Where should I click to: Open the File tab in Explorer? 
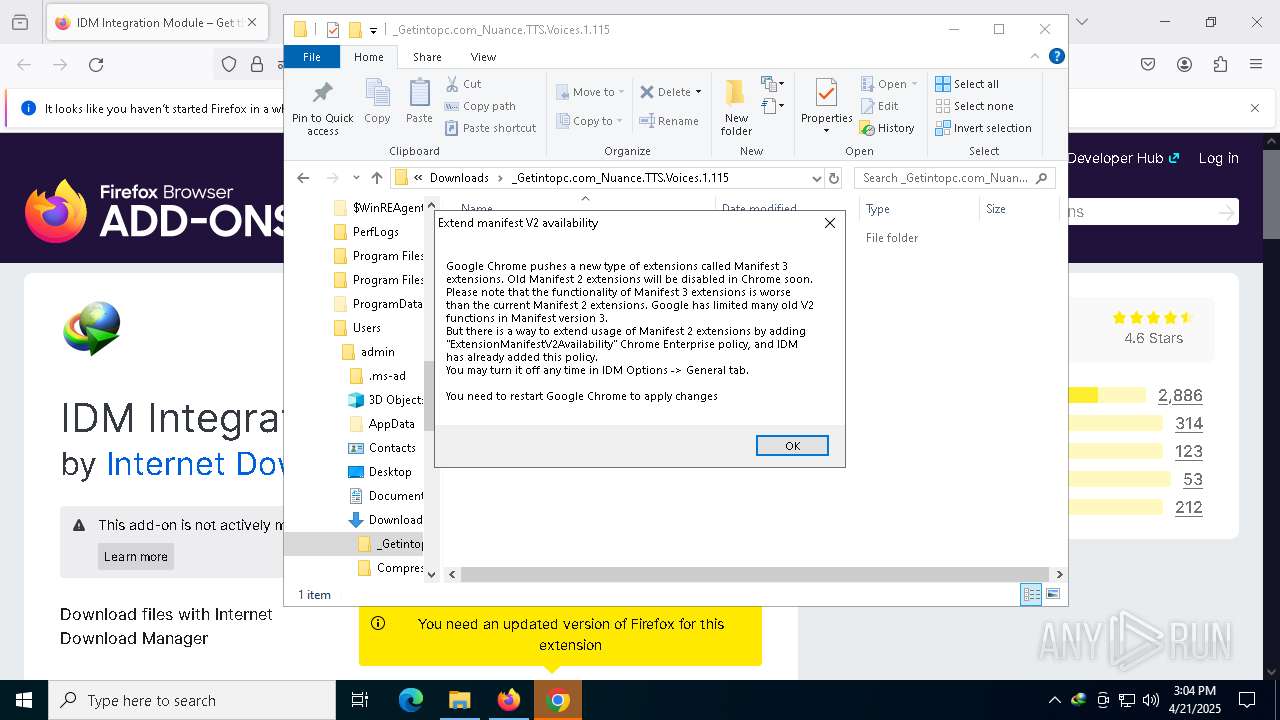point(312,57)
